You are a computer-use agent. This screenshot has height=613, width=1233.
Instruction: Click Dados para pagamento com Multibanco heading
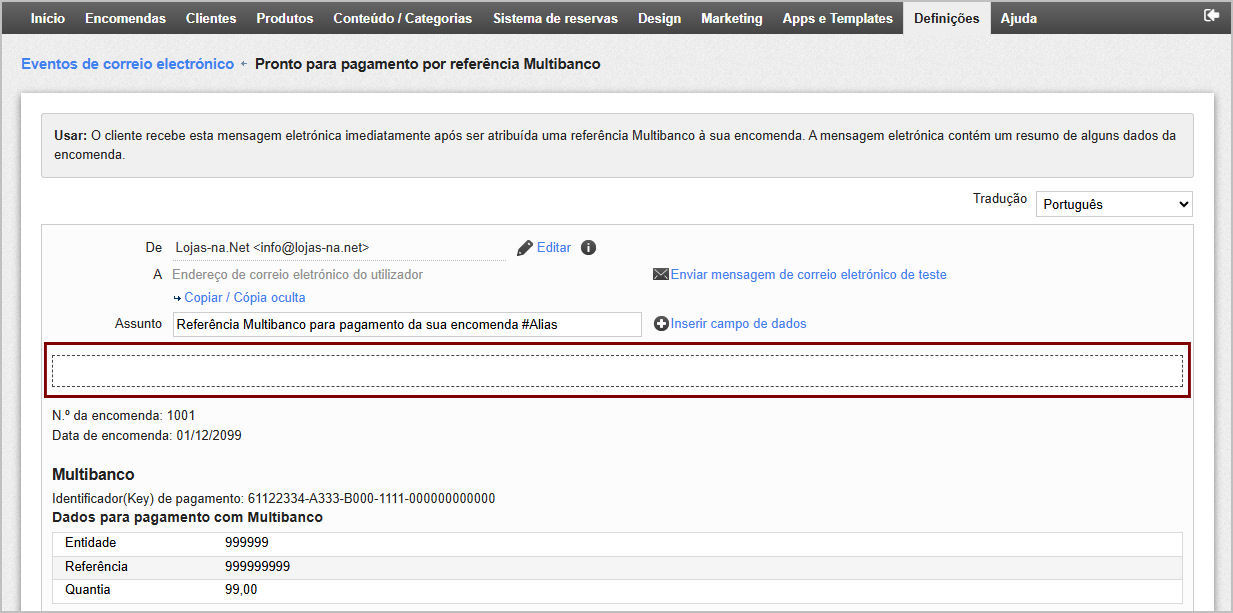(187, 517)
